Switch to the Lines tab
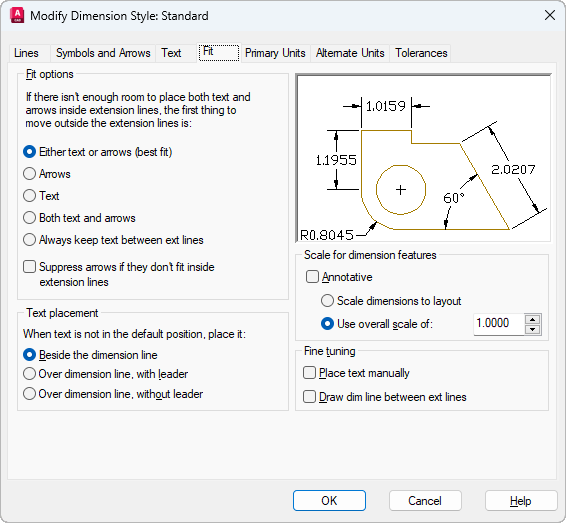This screenshot has width=566, height=523. [x=26, y=53]
